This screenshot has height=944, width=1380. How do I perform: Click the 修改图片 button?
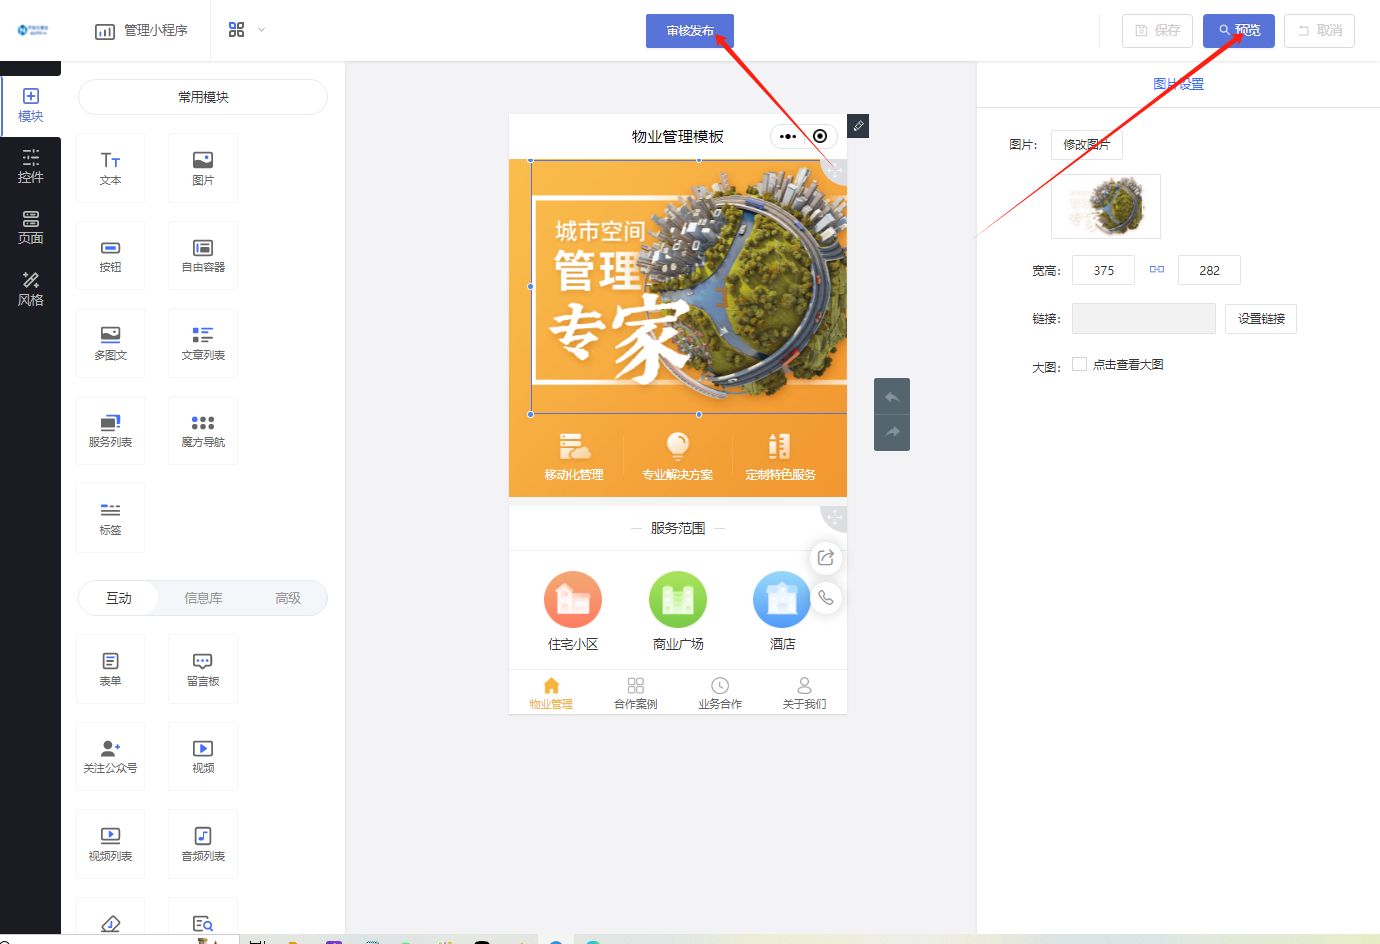1086,145
